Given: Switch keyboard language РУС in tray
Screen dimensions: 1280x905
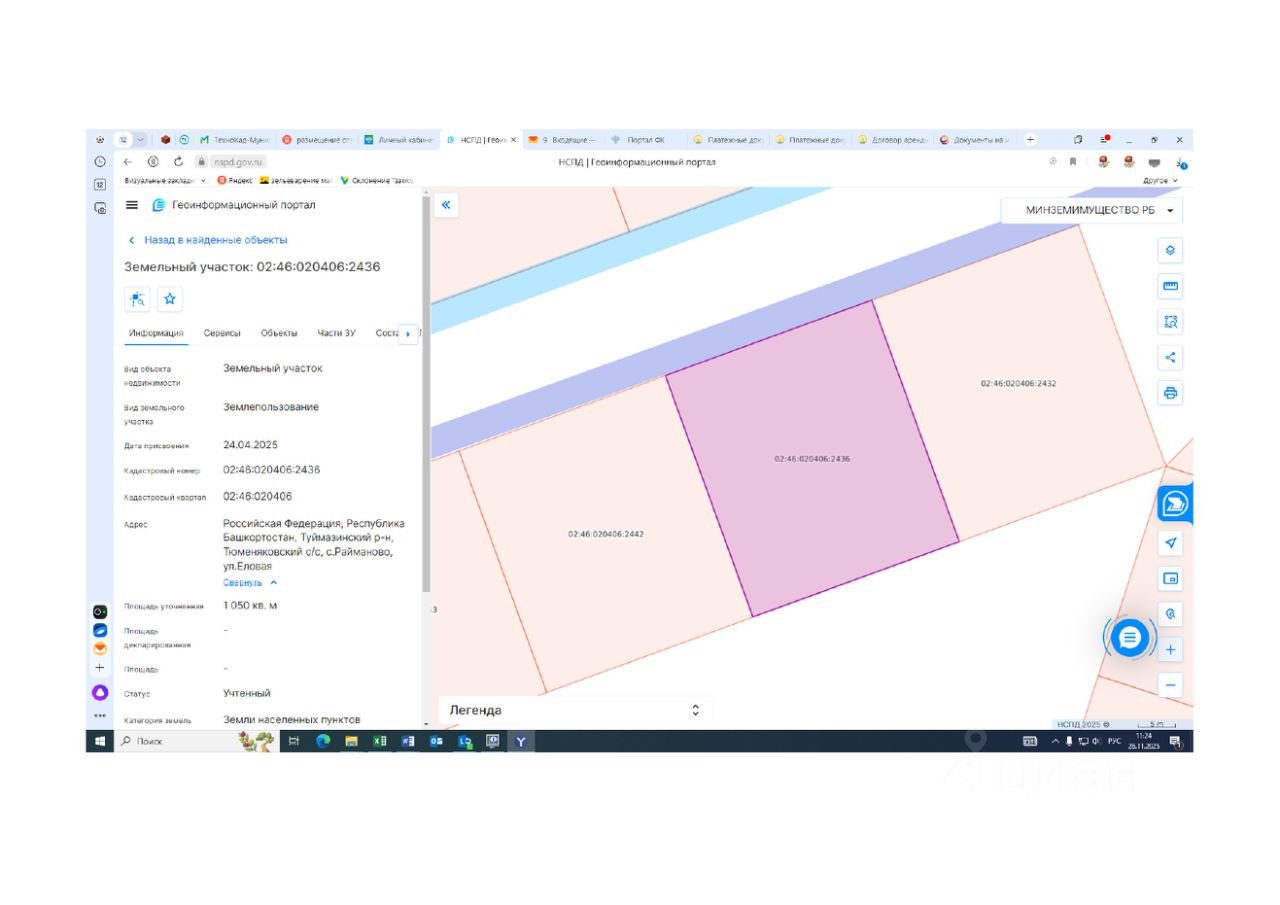Looking at the screenshot, I should tap(1114, 741).
